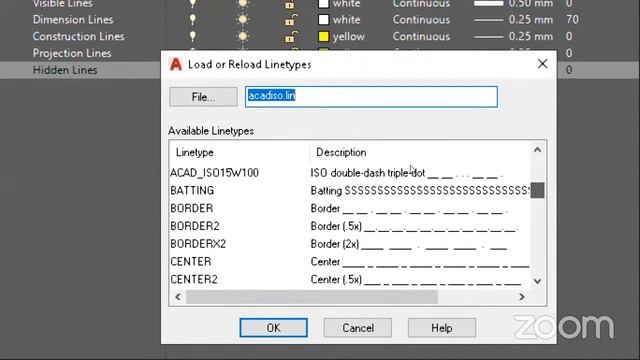This screenshot has width=640, height=360.
Task: Select the BORDER2 linetype row
Action: coord(350,226)
